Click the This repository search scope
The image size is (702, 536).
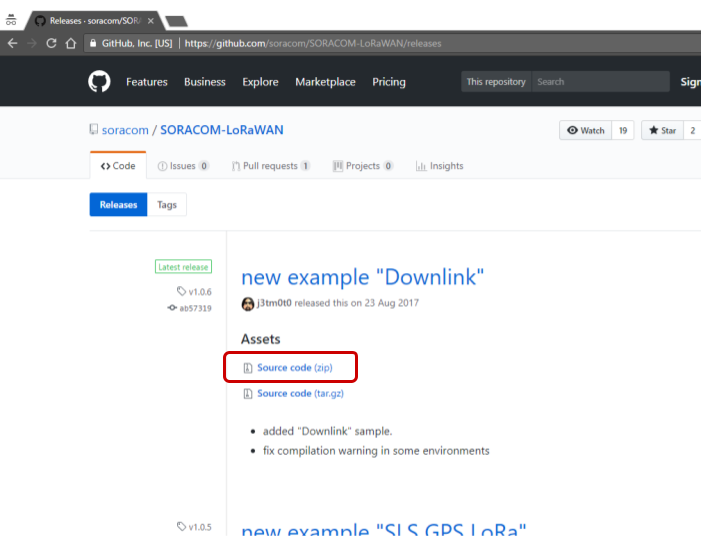point(496,81)
